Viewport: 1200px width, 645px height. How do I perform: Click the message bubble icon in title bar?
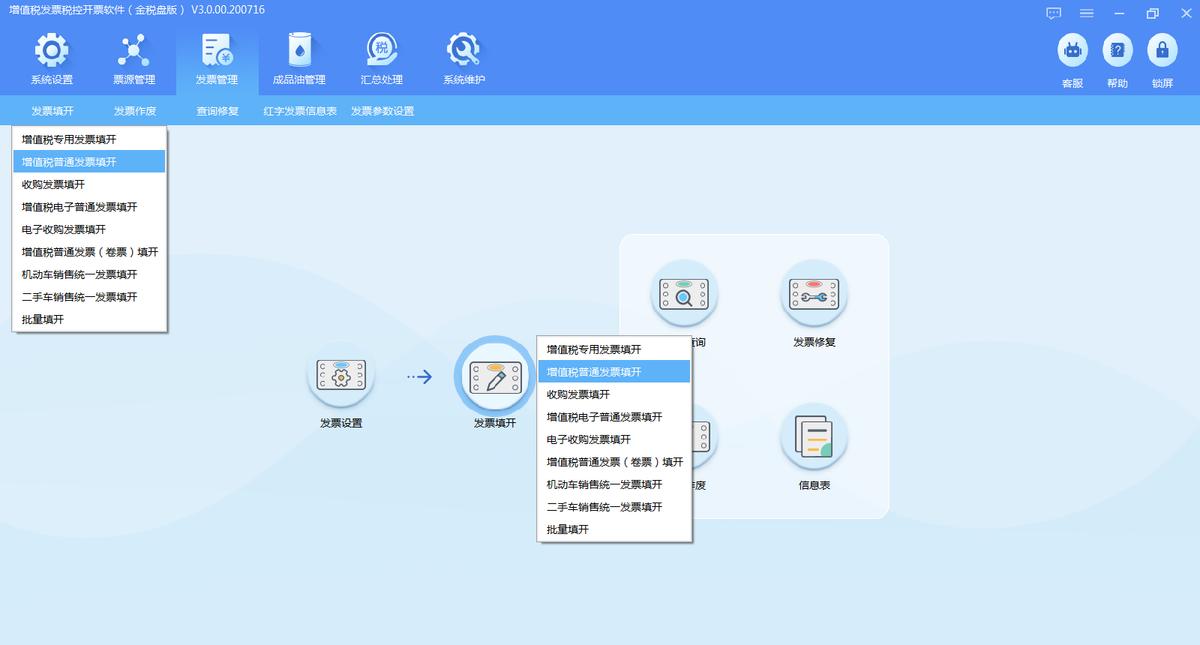tap(1052, 13)
